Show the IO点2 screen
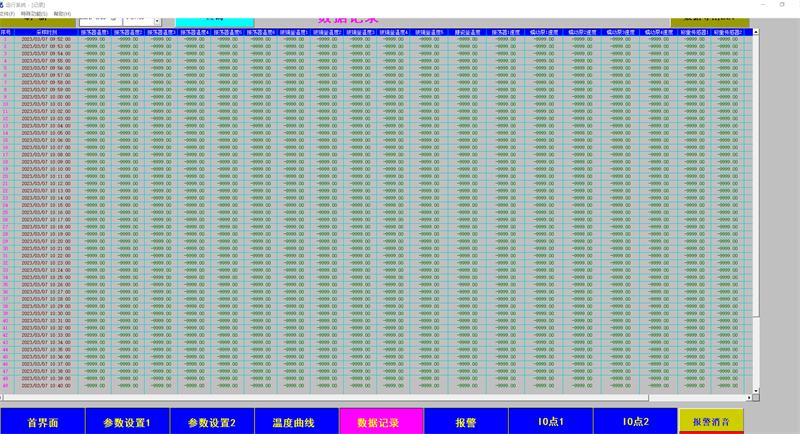 click(635, 422)
